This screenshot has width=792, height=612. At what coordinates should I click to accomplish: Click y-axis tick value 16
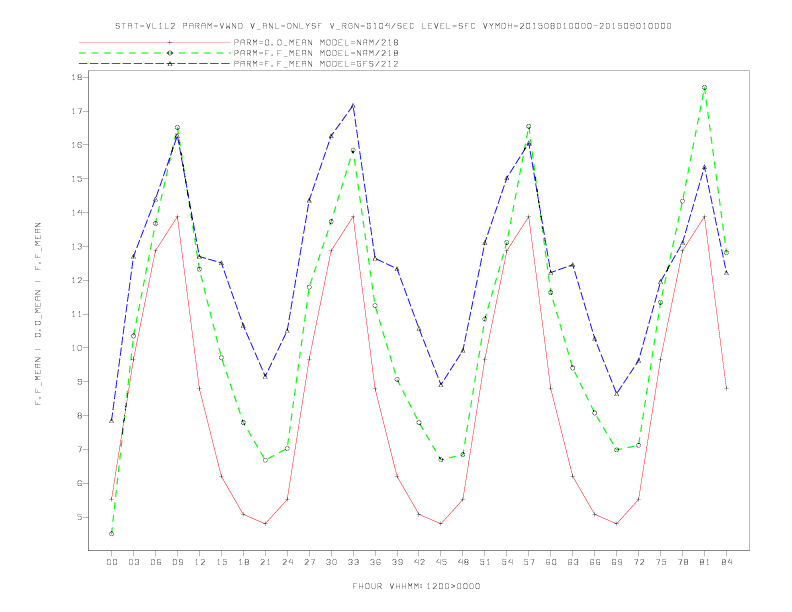[77, 145]
